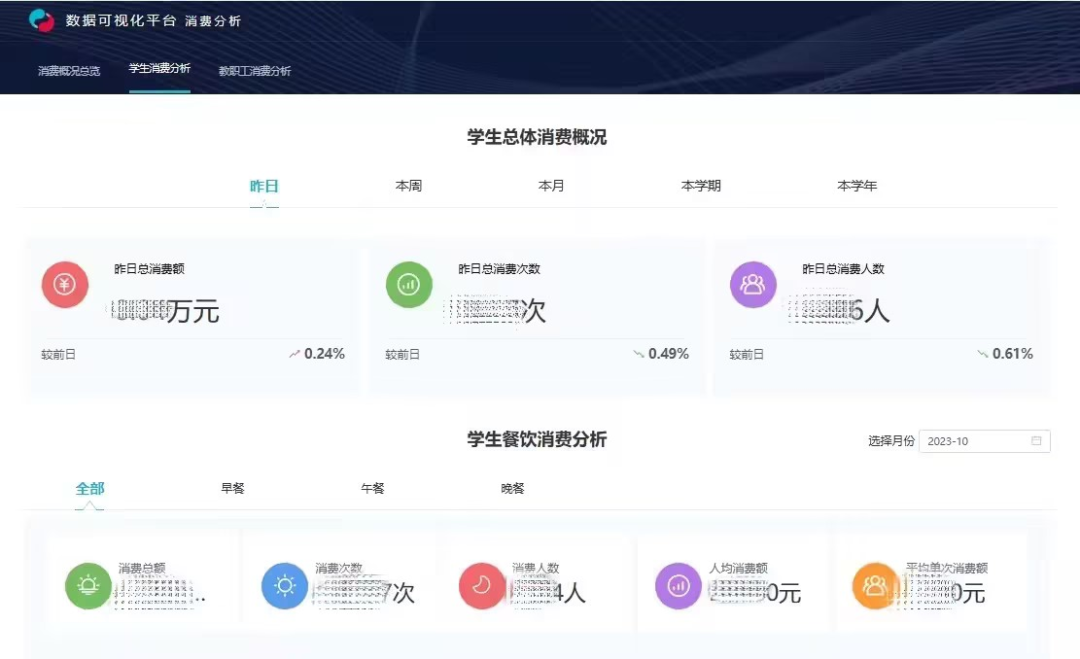
Task: Select the 早餐 meal filter
Action: click(231, 488)
